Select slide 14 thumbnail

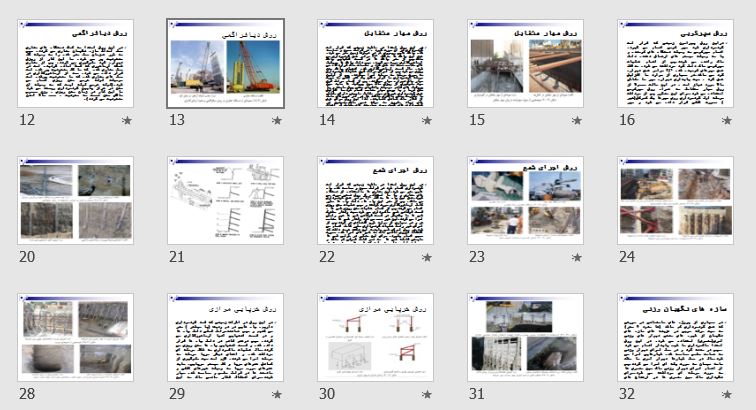point(376,63)
